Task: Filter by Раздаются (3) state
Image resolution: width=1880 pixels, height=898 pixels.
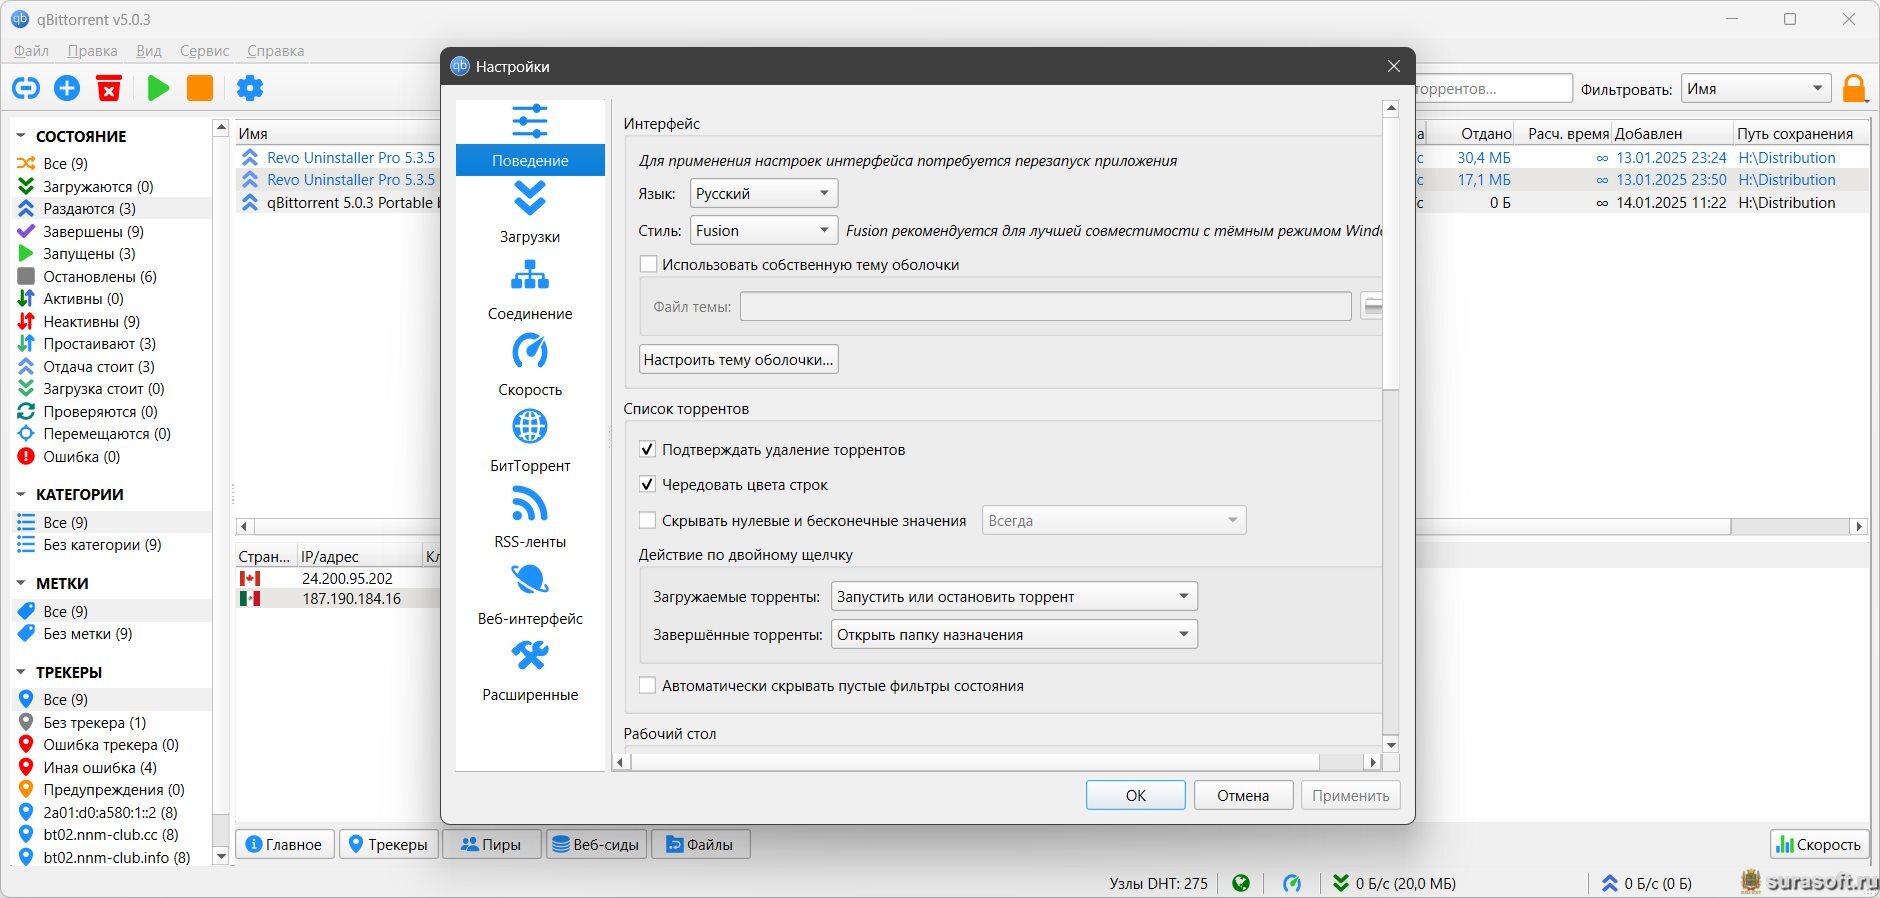Action: [90, 208]
